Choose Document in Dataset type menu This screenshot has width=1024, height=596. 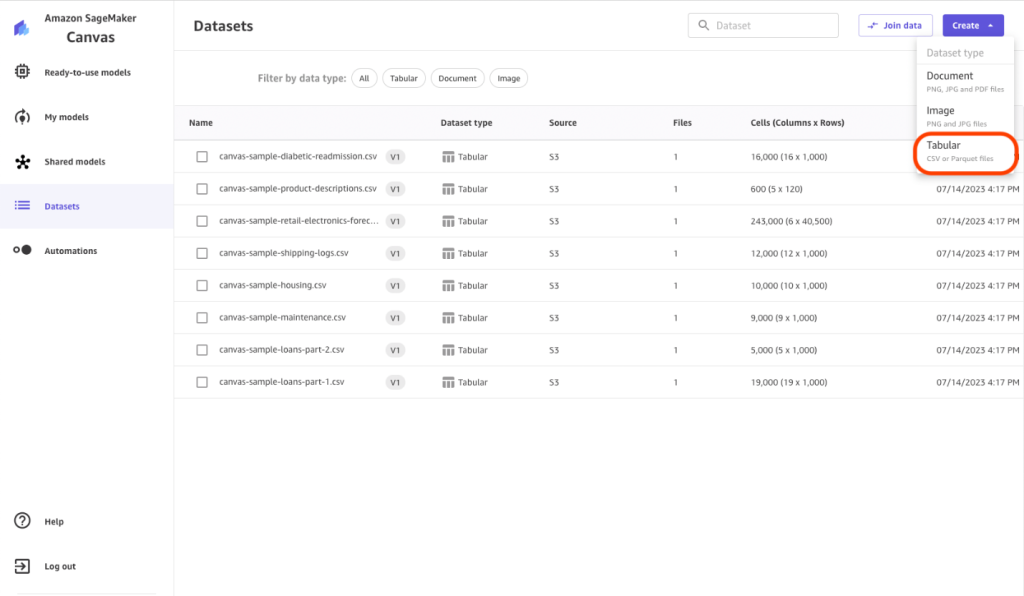pos(965,82)
